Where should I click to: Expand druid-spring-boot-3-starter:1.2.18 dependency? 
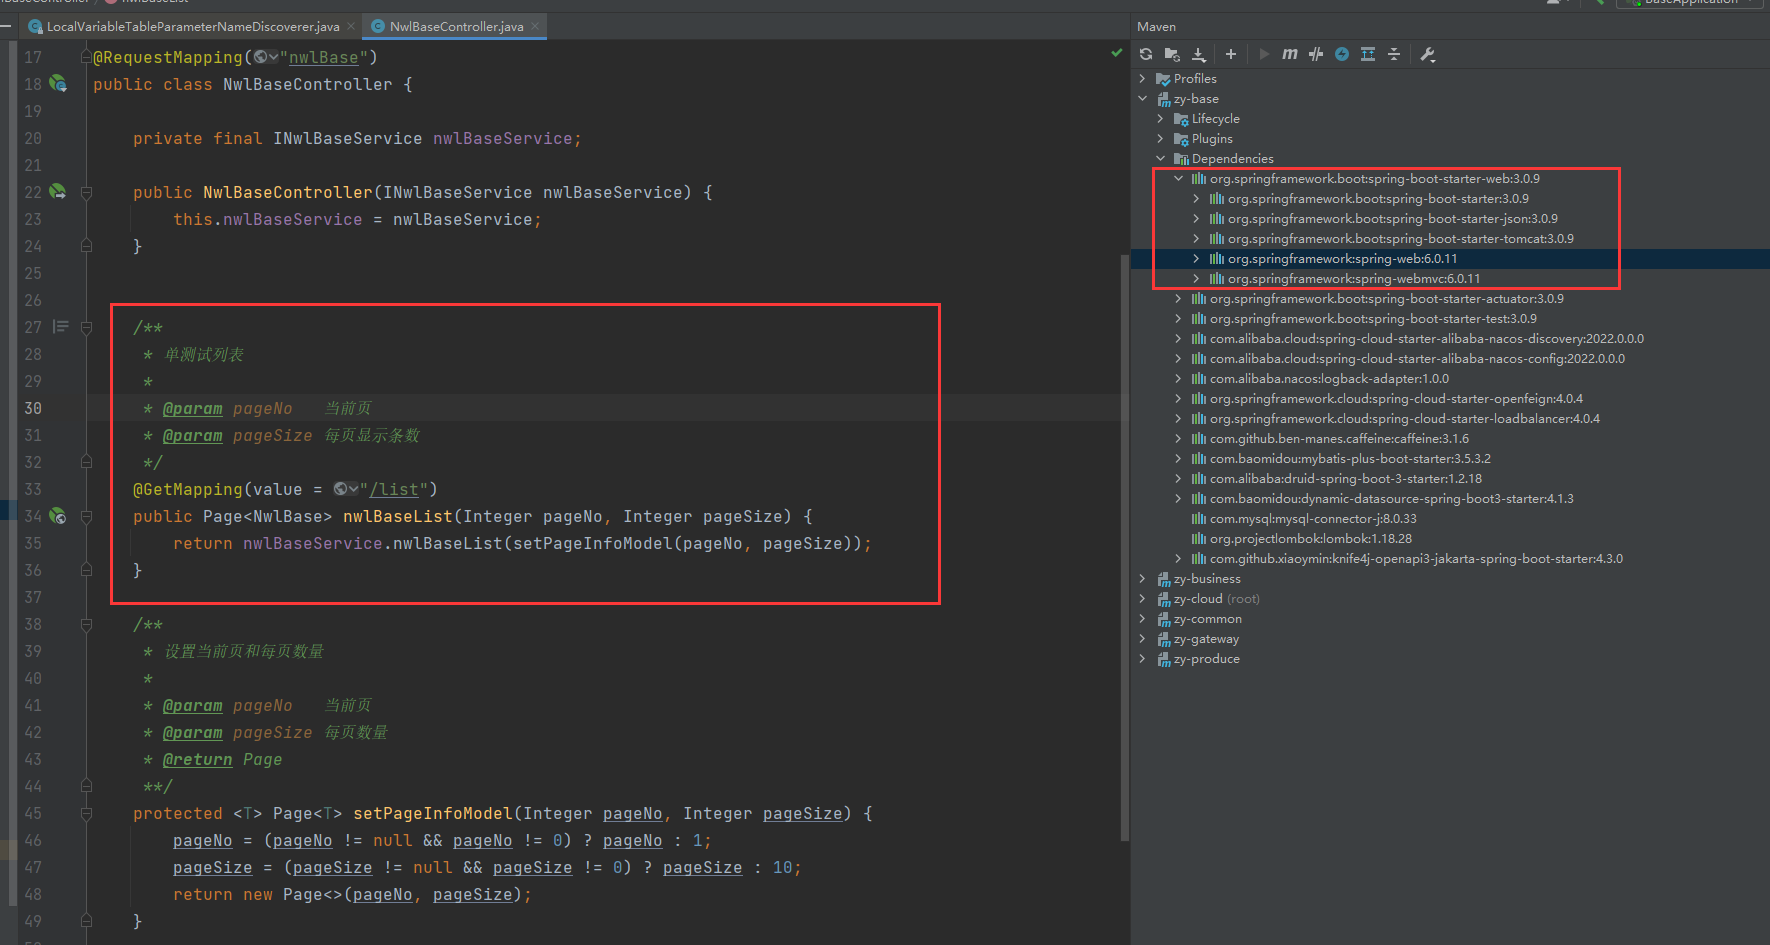click(x=1178, y=478)
